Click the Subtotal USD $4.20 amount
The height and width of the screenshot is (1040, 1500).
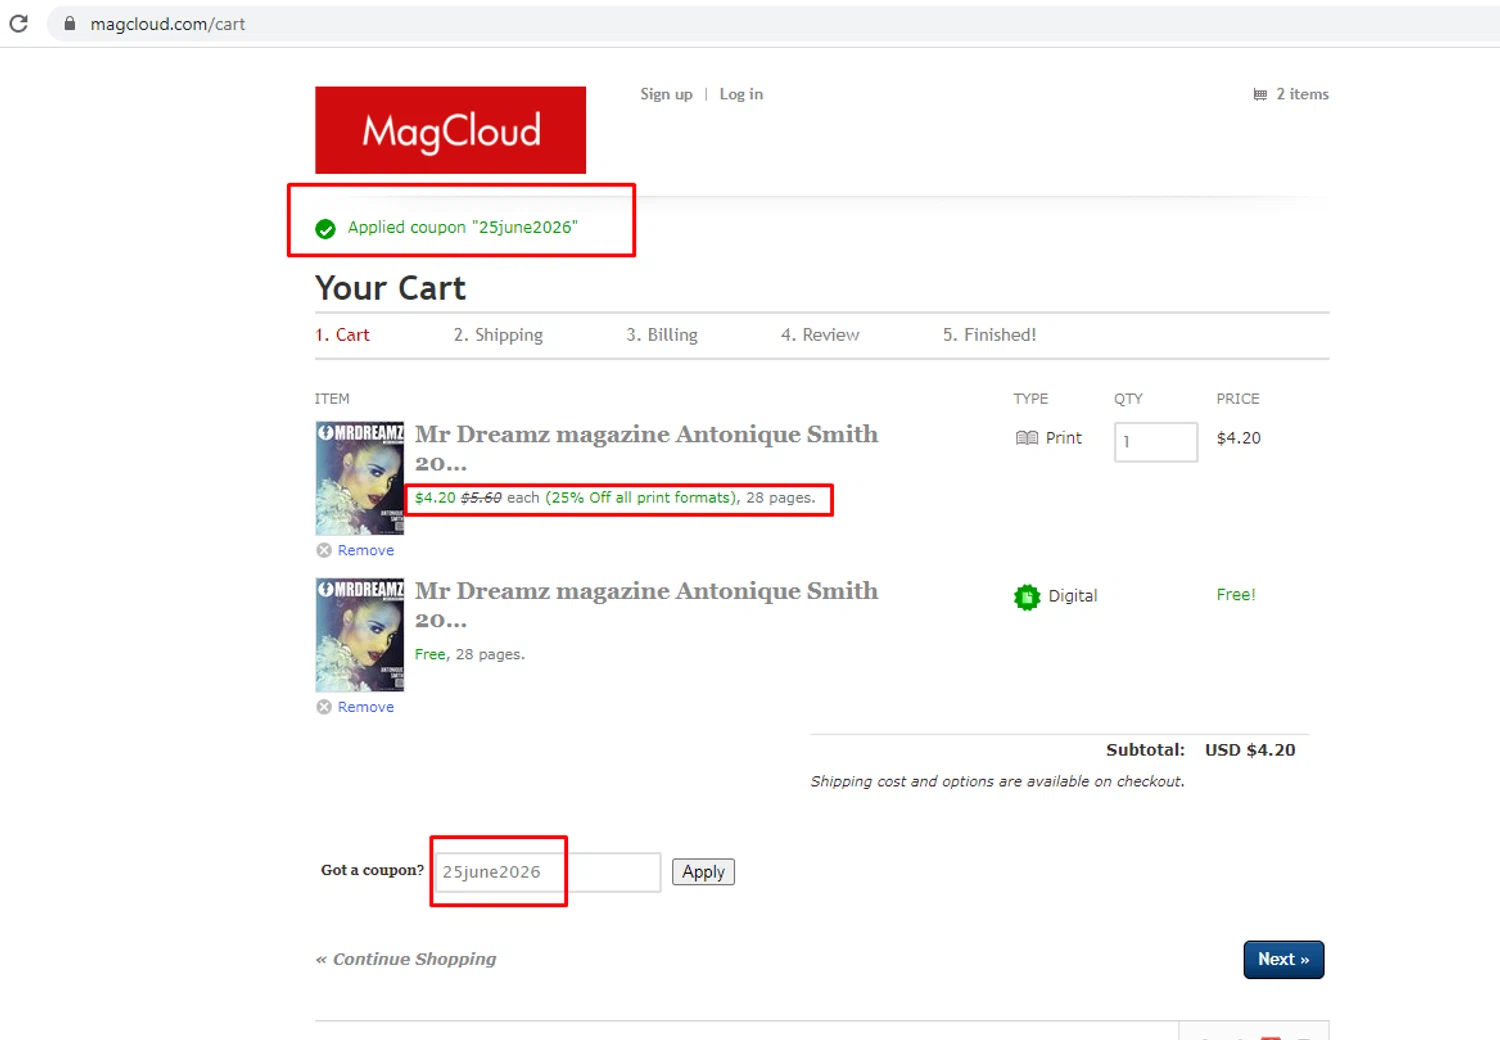(x=1250, y=750)
